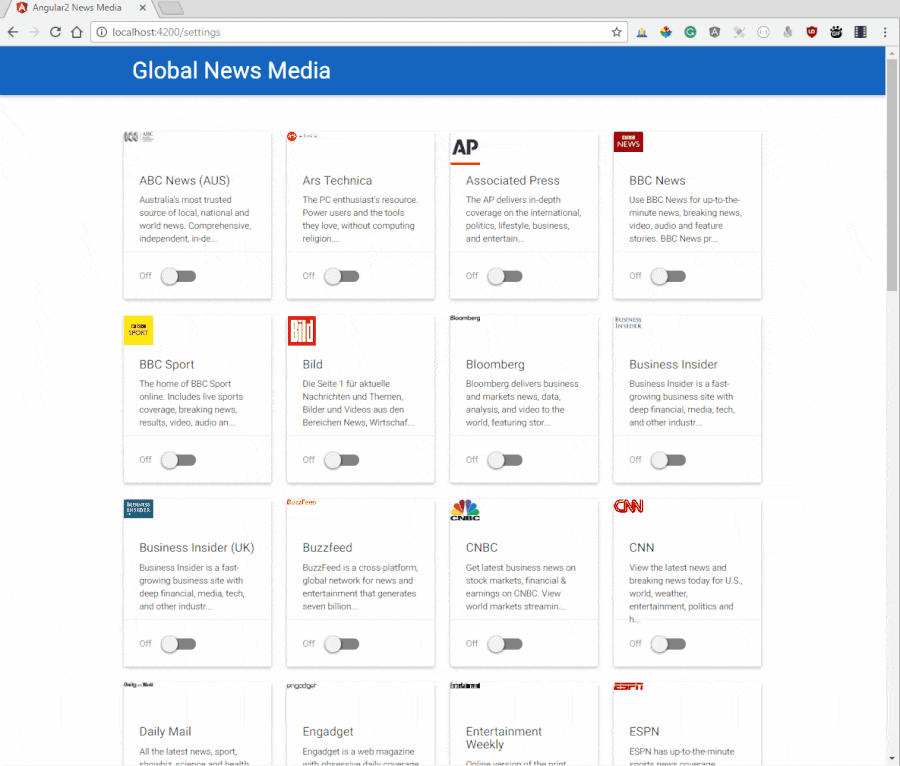Turn on the Buzzfeed toggle
The width and height of the screenshot is (900, 766).
pyautogui.click(x=342, y=644)
